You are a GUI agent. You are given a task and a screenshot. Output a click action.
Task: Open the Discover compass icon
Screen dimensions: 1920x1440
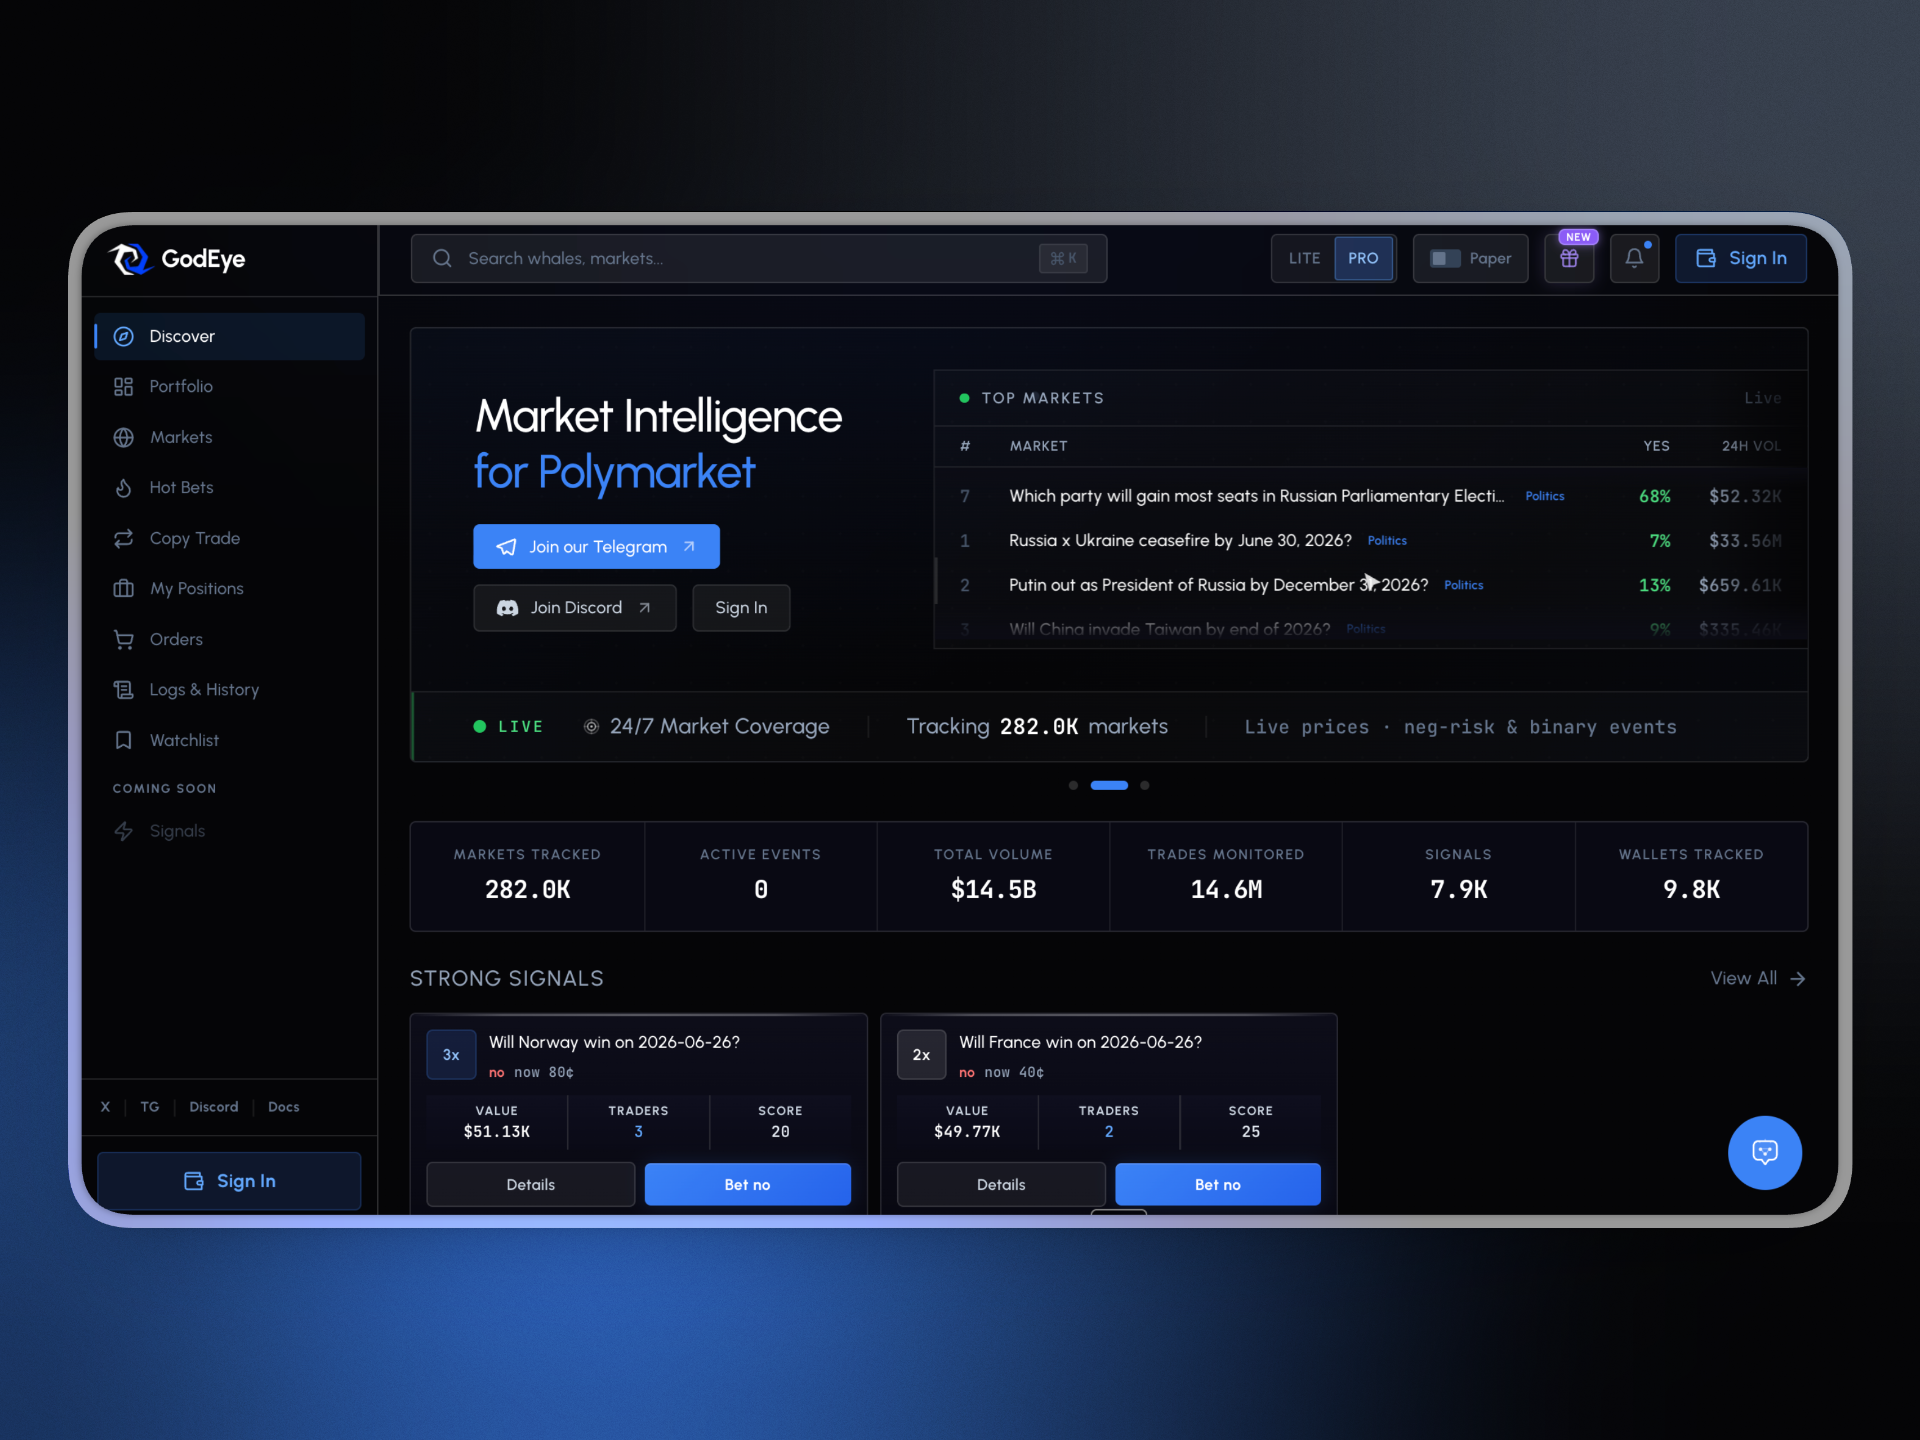tap(124, 336)
